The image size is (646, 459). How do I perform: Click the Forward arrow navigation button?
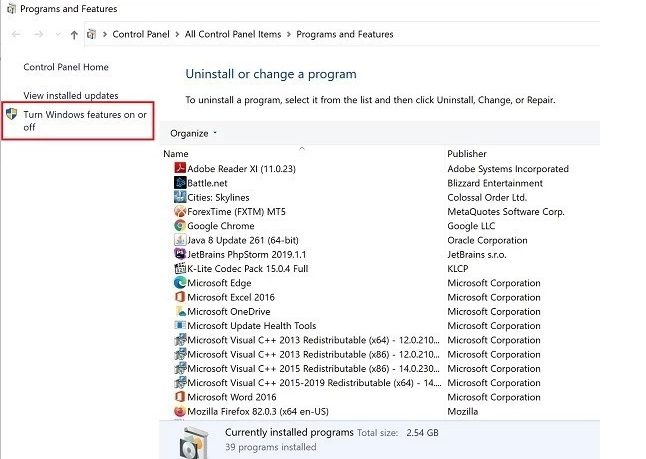click(x=39, y=34)
